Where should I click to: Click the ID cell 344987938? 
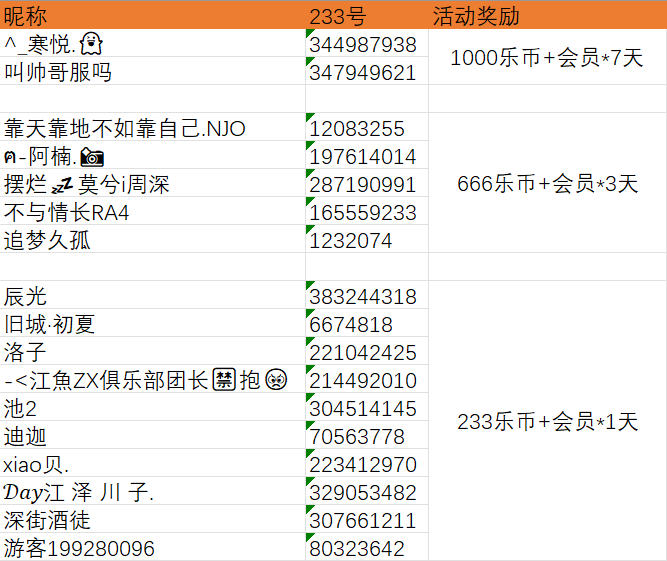pos(367,43)
